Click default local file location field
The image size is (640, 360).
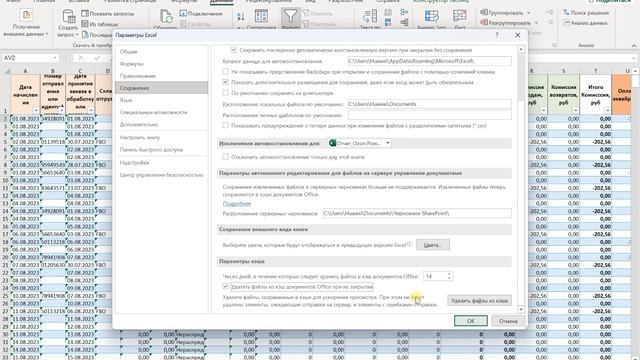429,104
